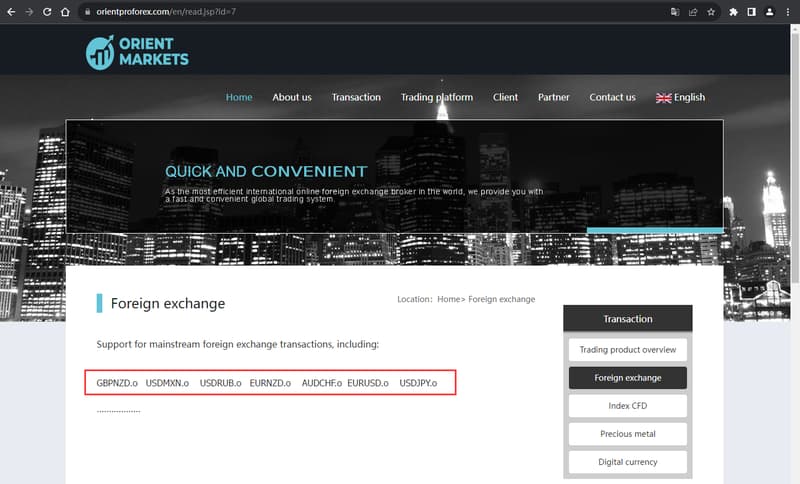
Task: Open the Trading platform menu item
Action: pyautogui.click(x=437, y=97)
